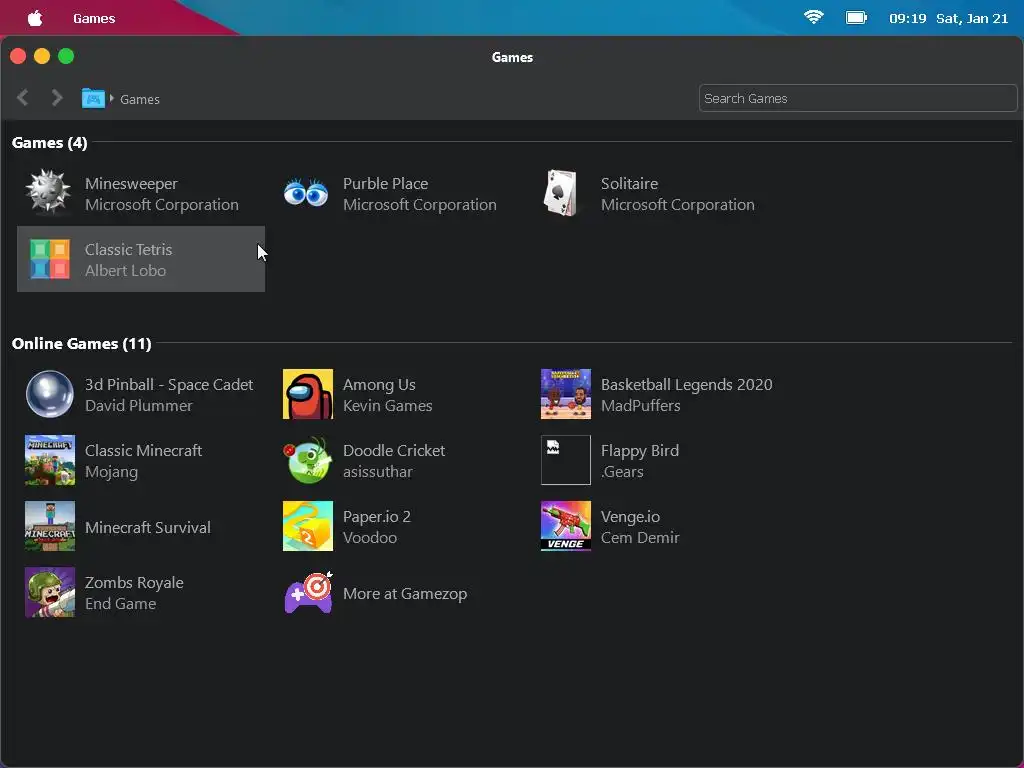The image size is (1024, 768).
Task: Click the Paper.io 2 yellow cube icon
Action: pos(308,526)
